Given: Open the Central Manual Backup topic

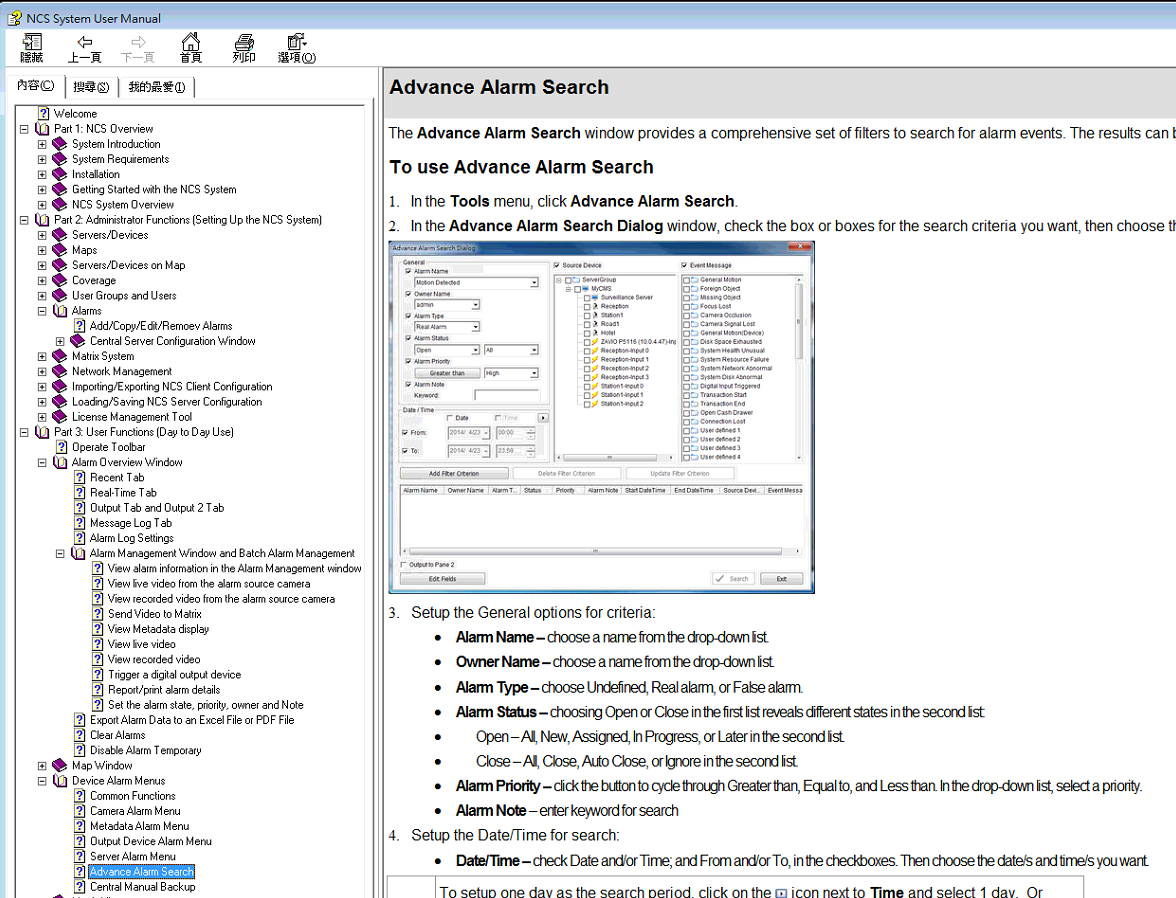Looking at the screenshot, I should coord(142,887).
